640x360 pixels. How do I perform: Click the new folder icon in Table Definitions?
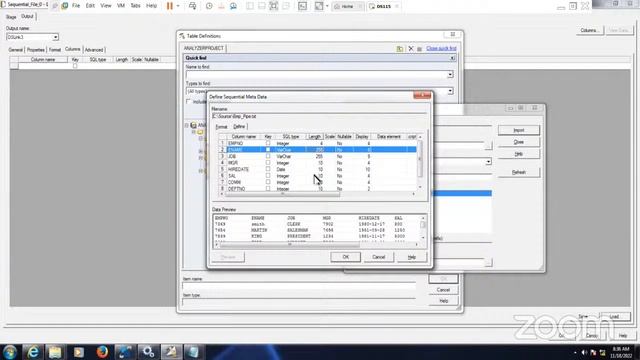point(400,49)
